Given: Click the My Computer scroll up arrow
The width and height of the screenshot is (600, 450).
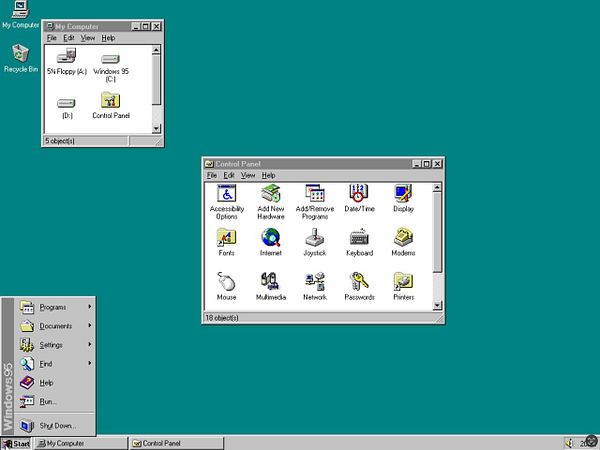Looking at the screenshot, I should [x=156, y=50].
